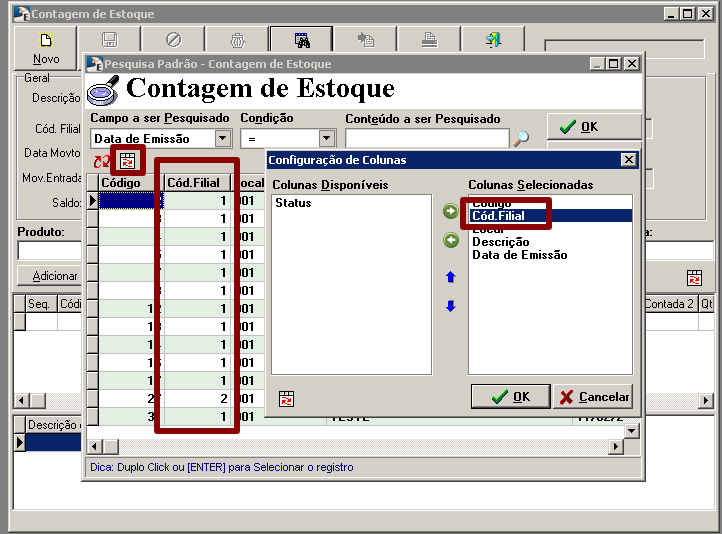Click the binoculars search toolbar button
722x534 pixels.
pyautogui.click(x=301, y=41)
